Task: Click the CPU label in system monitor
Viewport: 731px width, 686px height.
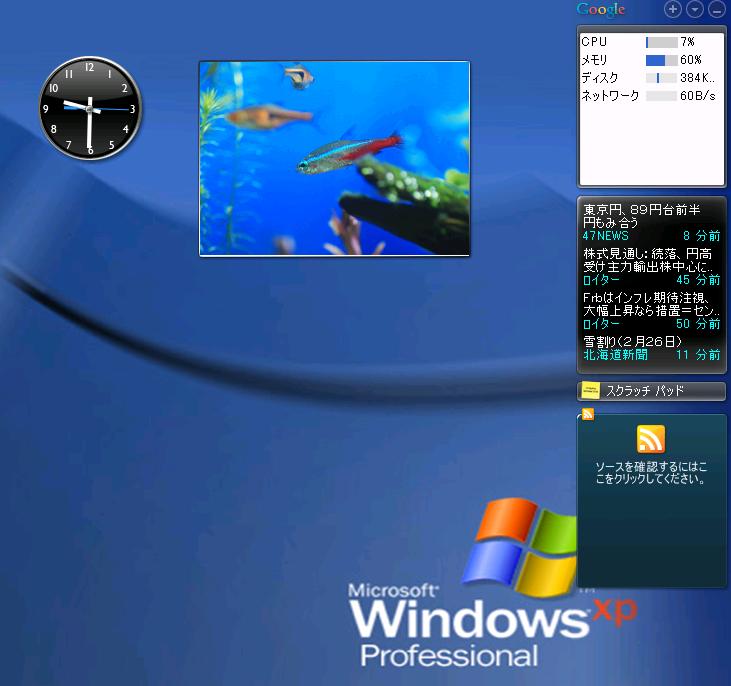Action: (594, 42)
